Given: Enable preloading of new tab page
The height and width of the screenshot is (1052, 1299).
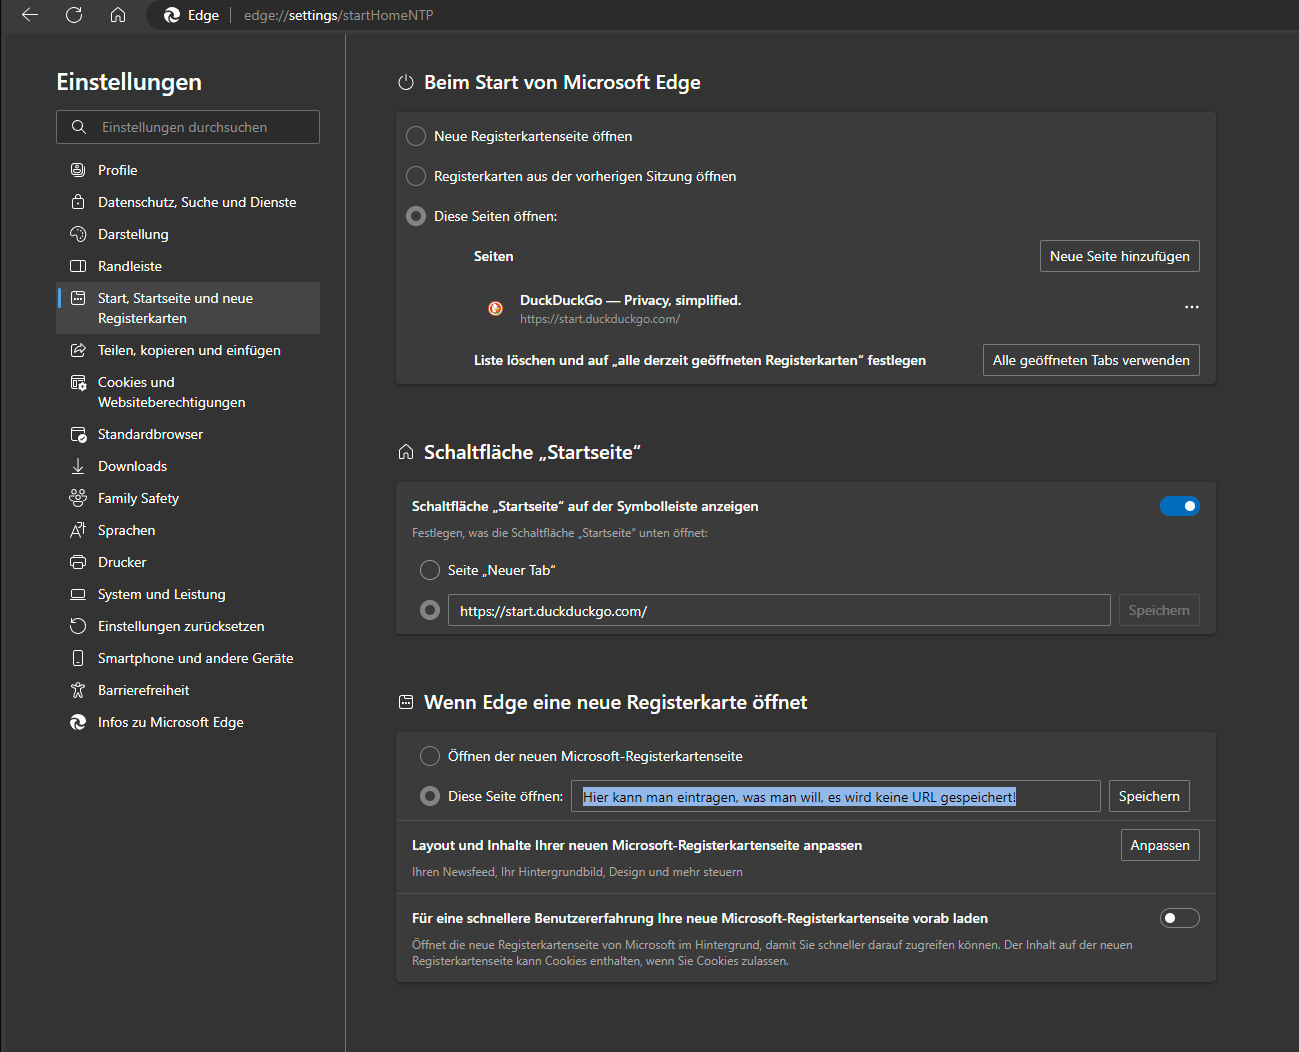Looking at the screenshot, I should [1179, 918].
